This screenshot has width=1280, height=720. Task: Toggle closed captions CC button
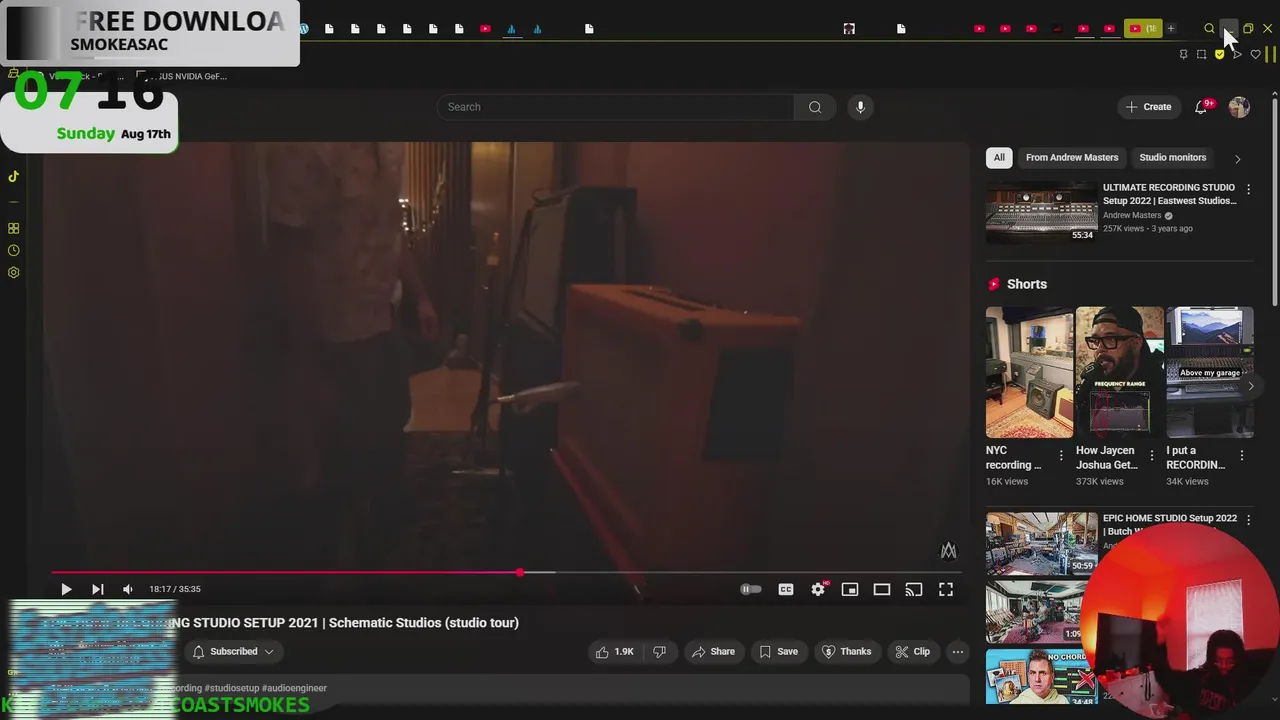point(786,589)
